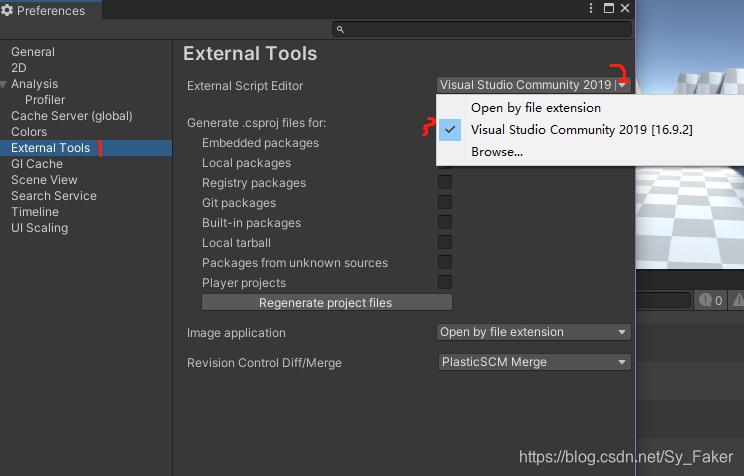Open Scene View preferences
Viewport: 744px width, 476px height.
click(x=44, y=180)
